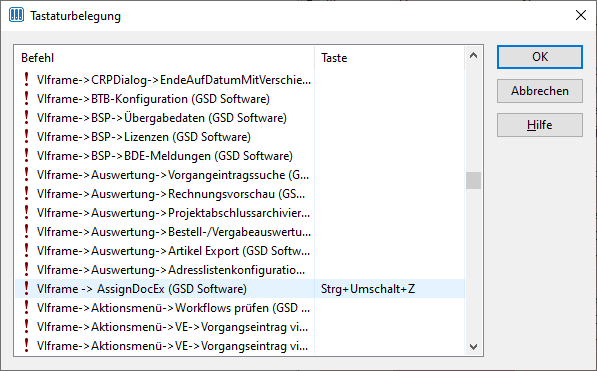Sort by the Befehl column header

(x=164, y=58)
